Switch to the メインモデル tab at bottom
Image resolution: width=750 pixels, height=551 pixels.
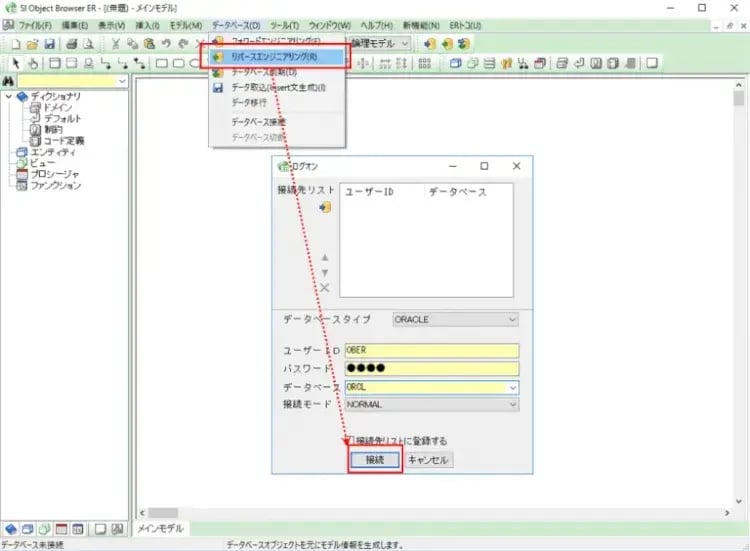coord(160,529)
